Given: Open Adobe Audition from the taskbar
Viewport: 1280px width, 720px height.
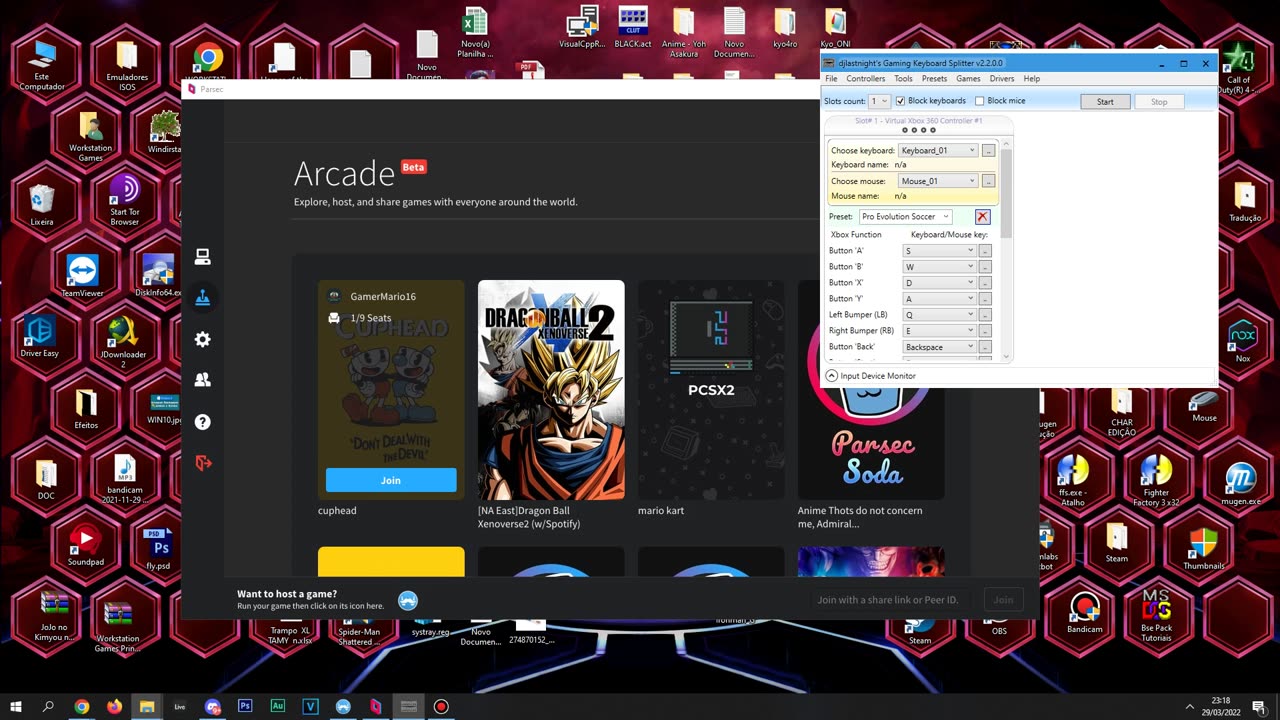Looking at the screenshot, I should (278, 706).
